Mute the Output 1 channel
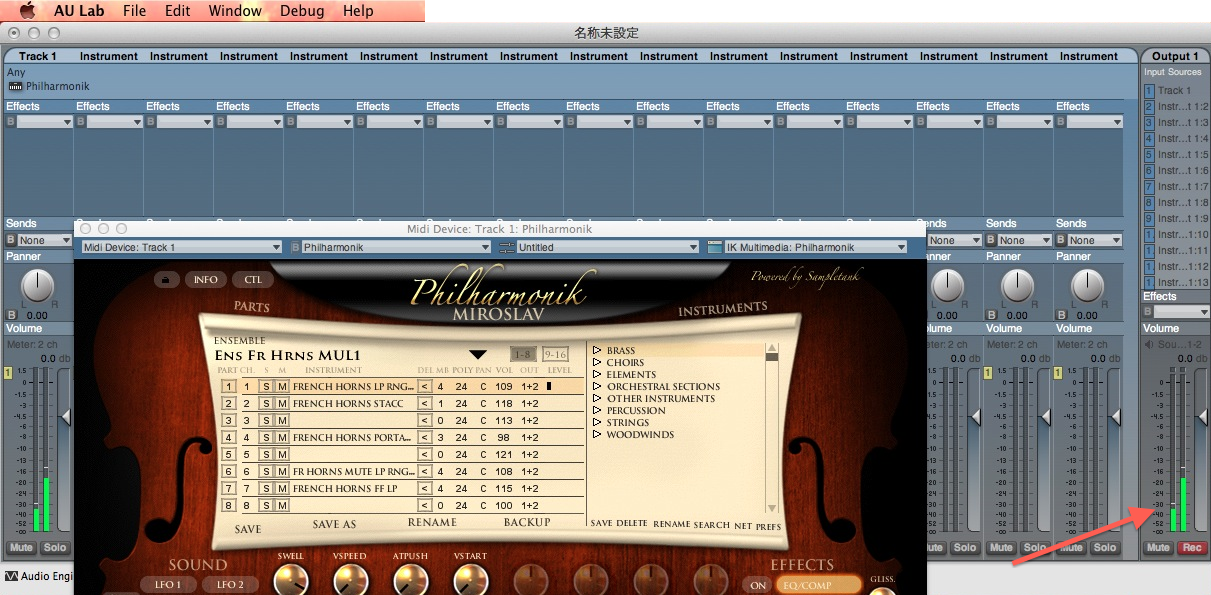The width and height of the screenshot is (1211, 595). (x=1158, y=548)
